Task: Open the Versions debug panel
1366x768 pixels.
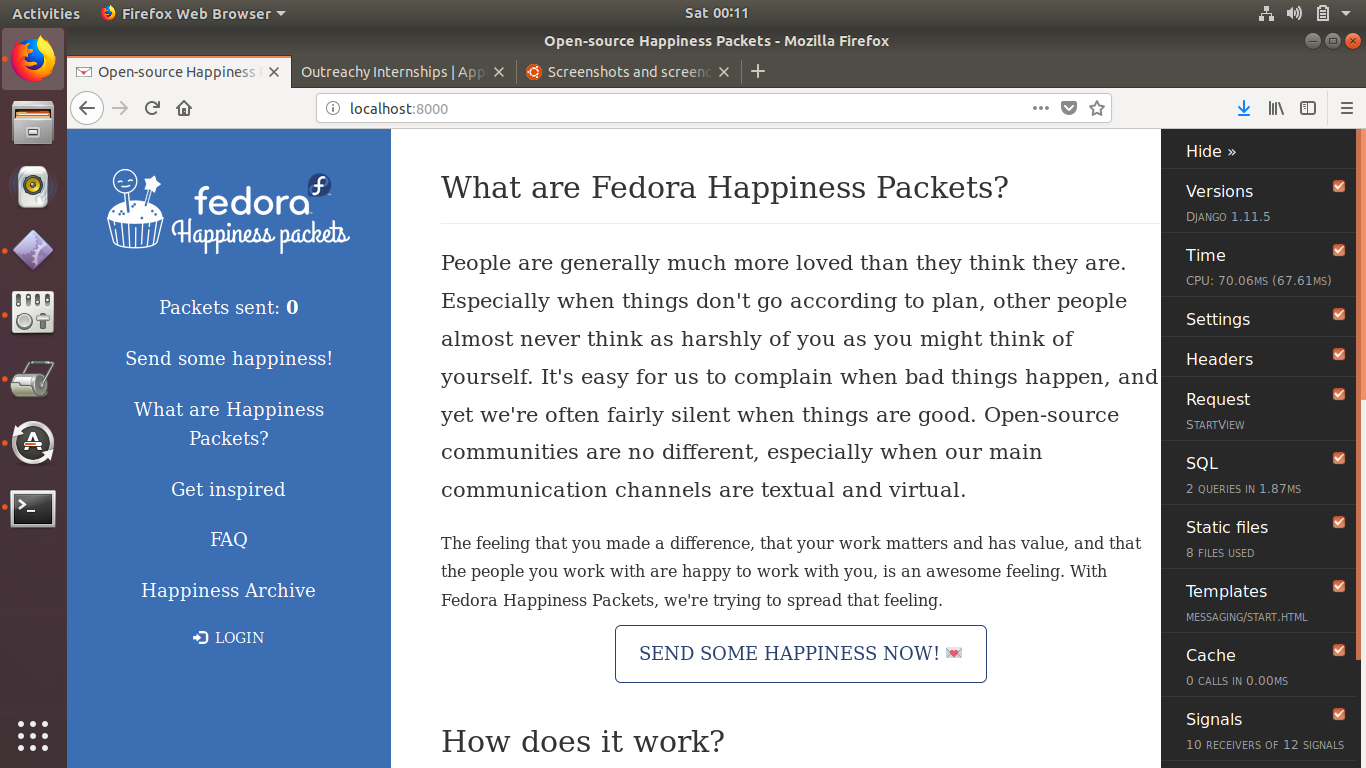Action: [x=1219, y=191]
